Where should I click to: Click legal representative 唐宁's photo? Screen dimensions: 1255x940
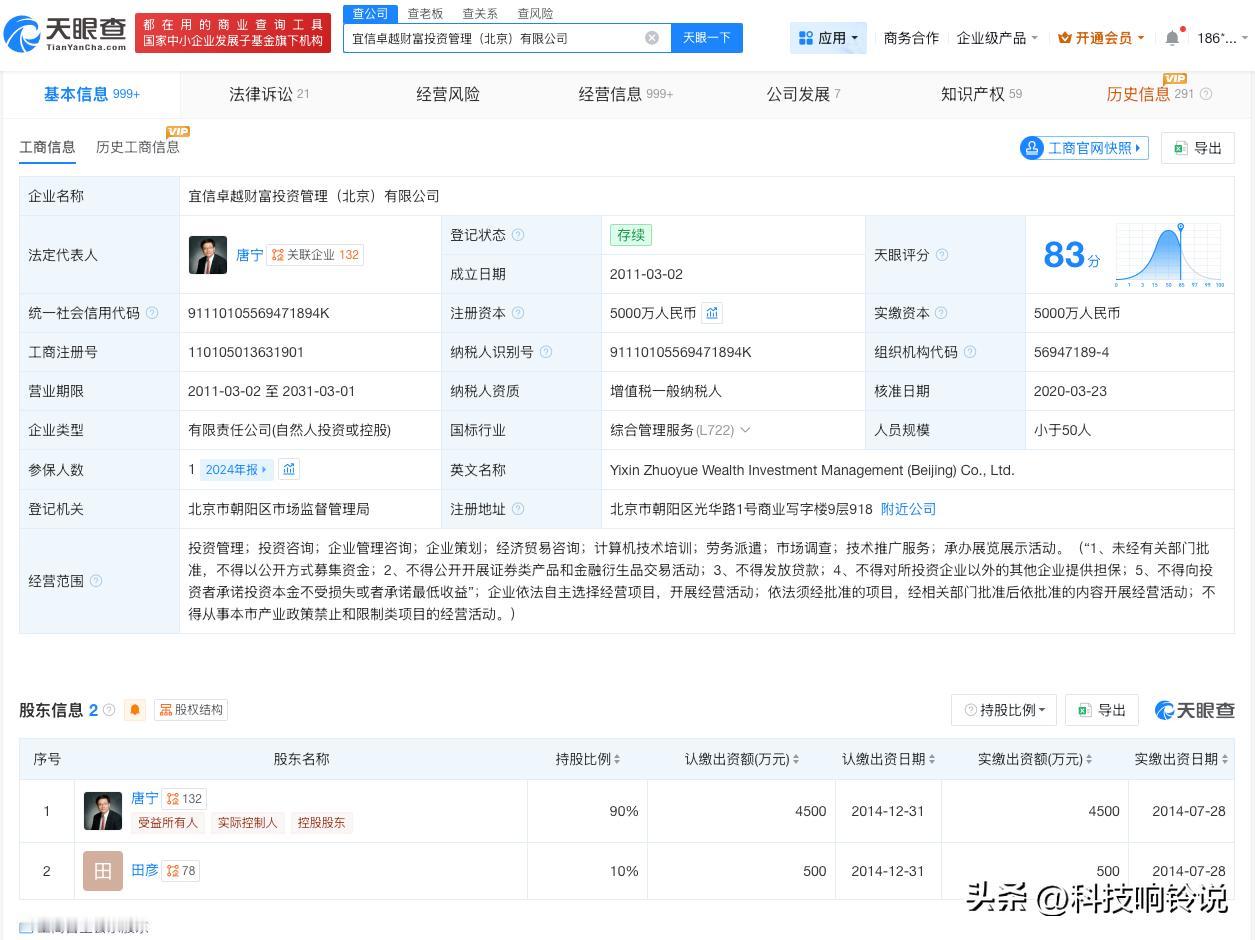[208, 255]
